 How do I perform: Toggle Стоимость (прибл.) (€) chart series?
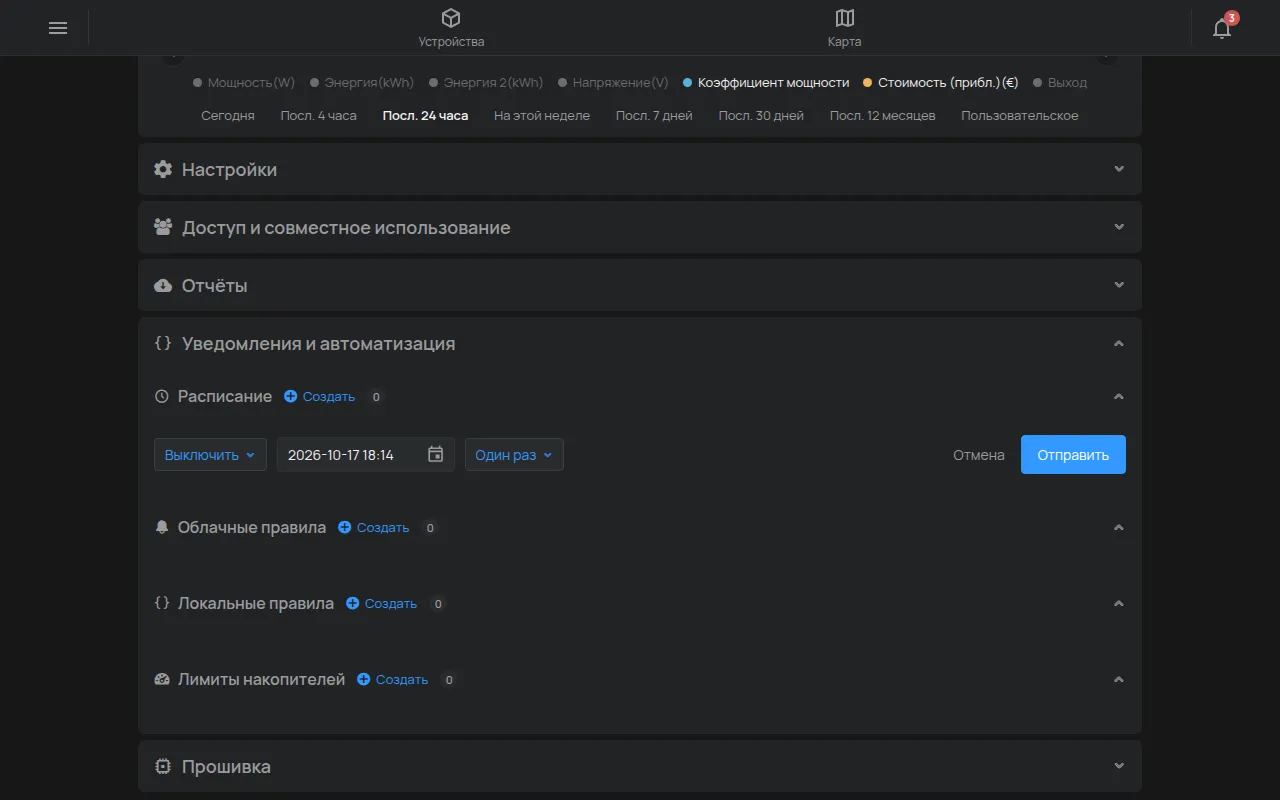940,83
